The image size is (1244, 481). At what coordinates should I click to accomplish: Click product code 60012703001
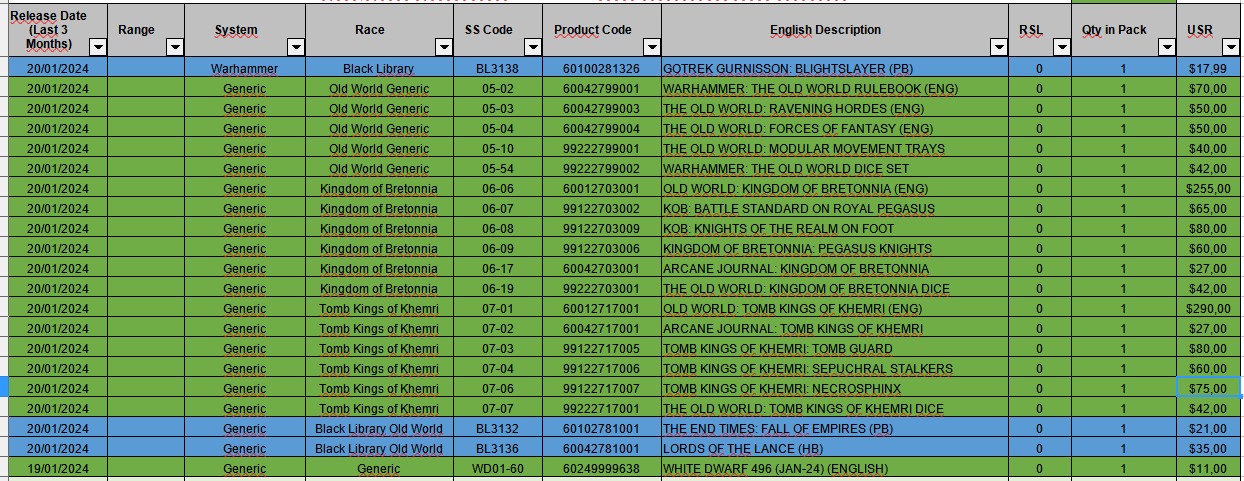tap(601, 188)
